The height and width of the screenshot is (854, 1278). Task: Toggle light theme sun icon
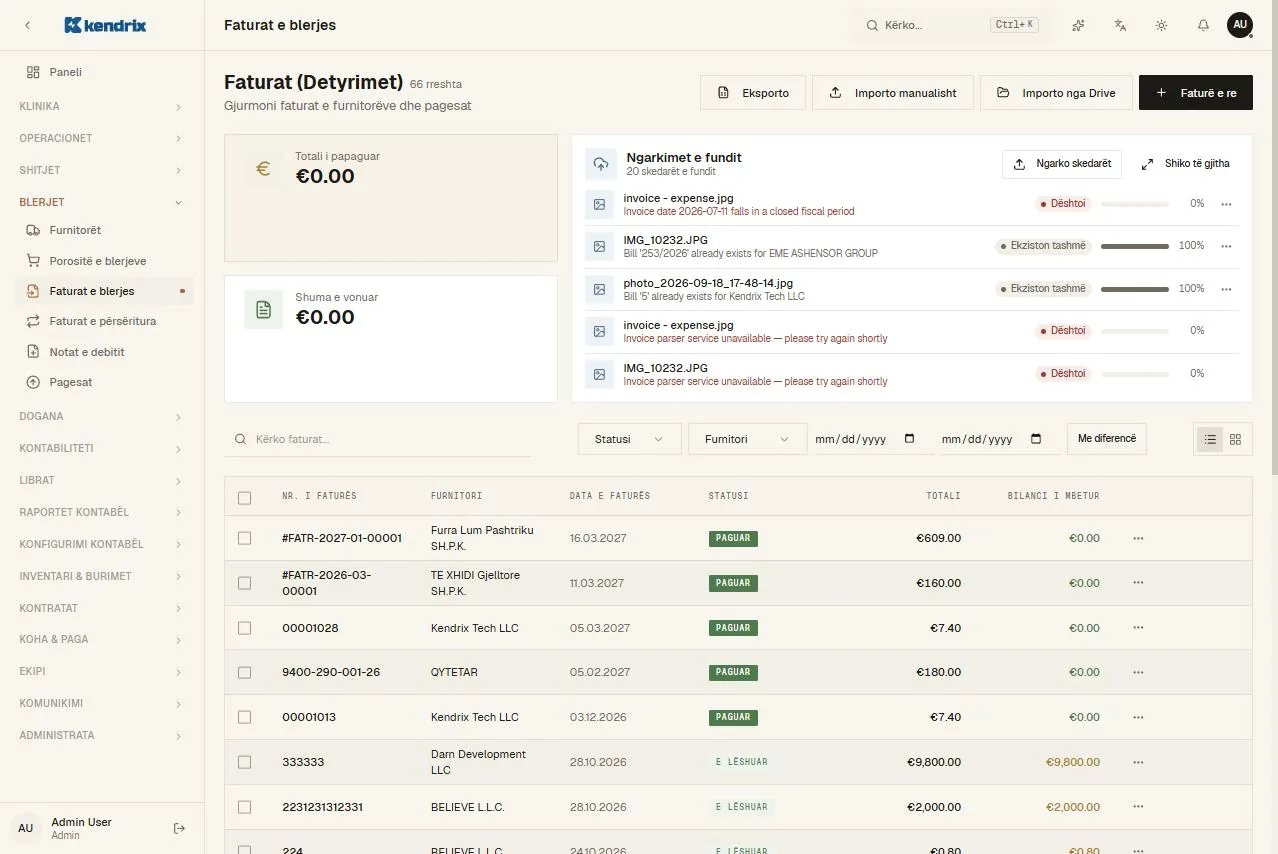pos(1161,25)
